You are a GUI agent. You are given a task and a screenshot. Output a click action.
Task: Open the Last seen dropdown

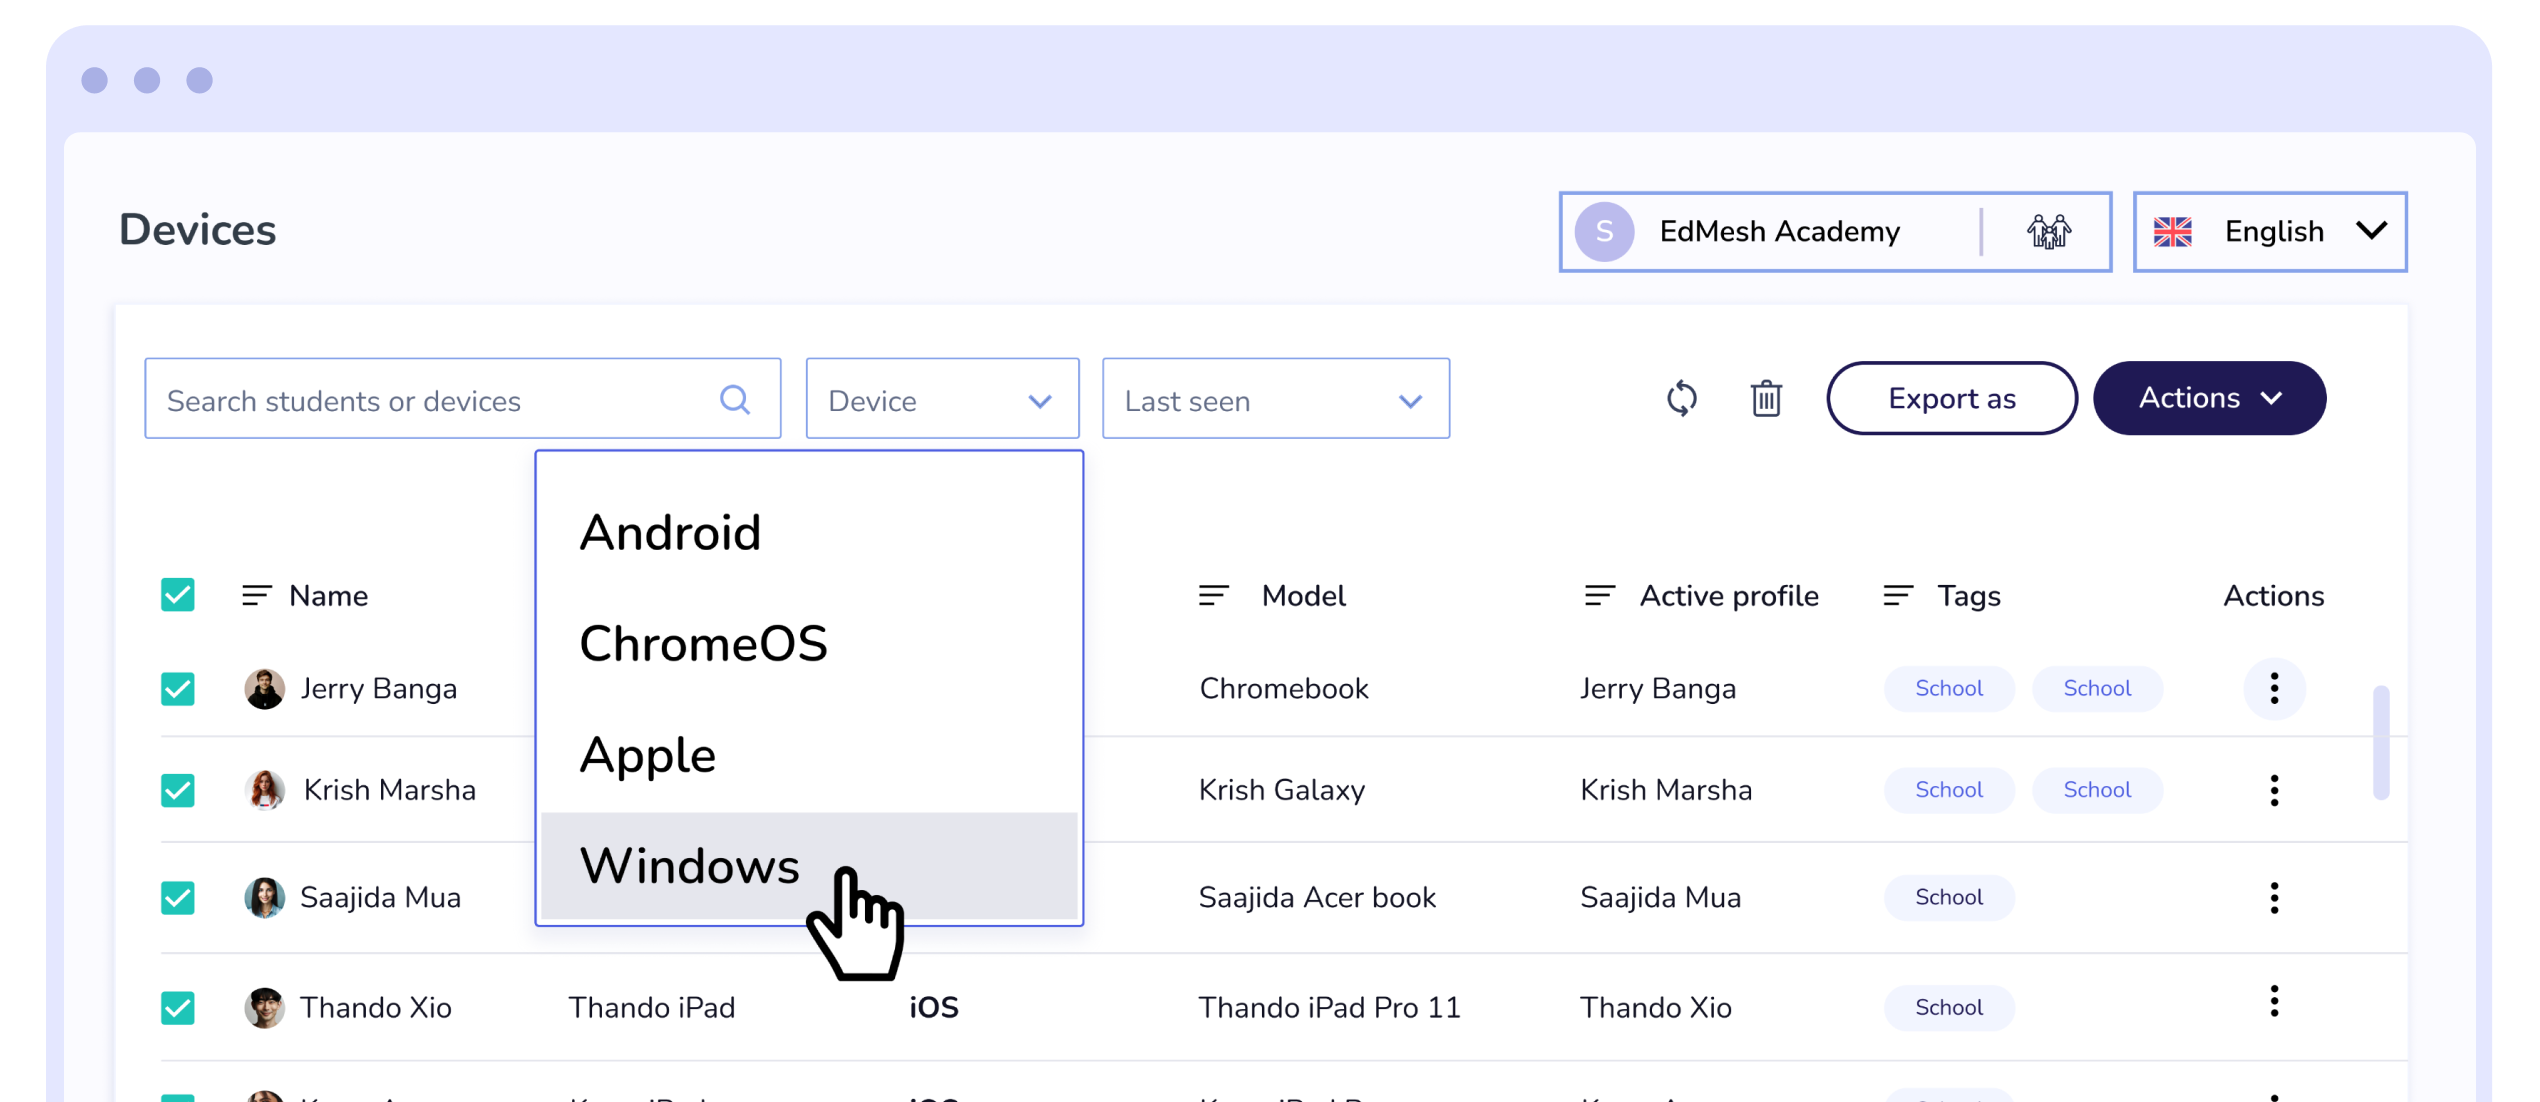1275,399
